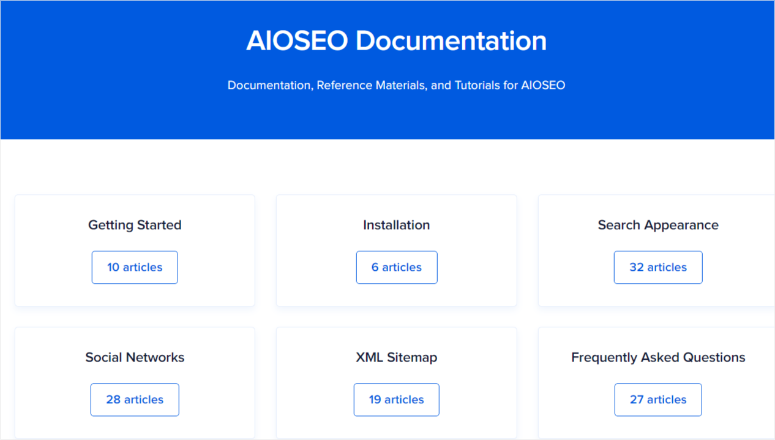
Task: Click the AIOSEO Documentation page title
Action: [x=396, y=41]
